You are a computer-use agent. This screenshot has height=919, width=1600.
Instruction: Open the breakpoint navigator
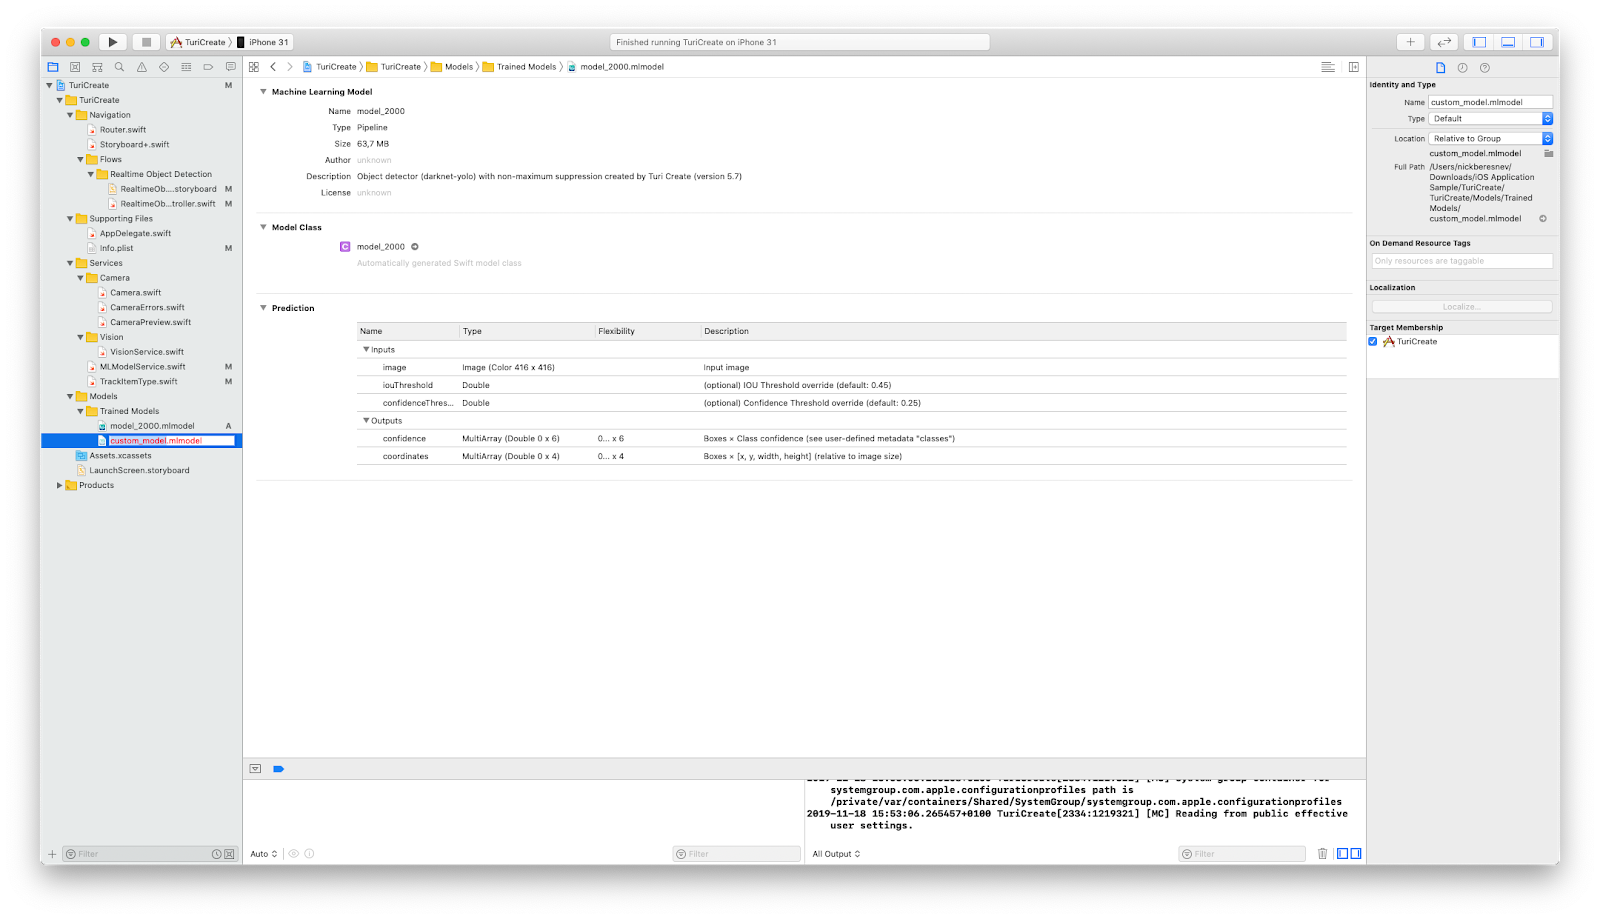(x=208, y=67)
